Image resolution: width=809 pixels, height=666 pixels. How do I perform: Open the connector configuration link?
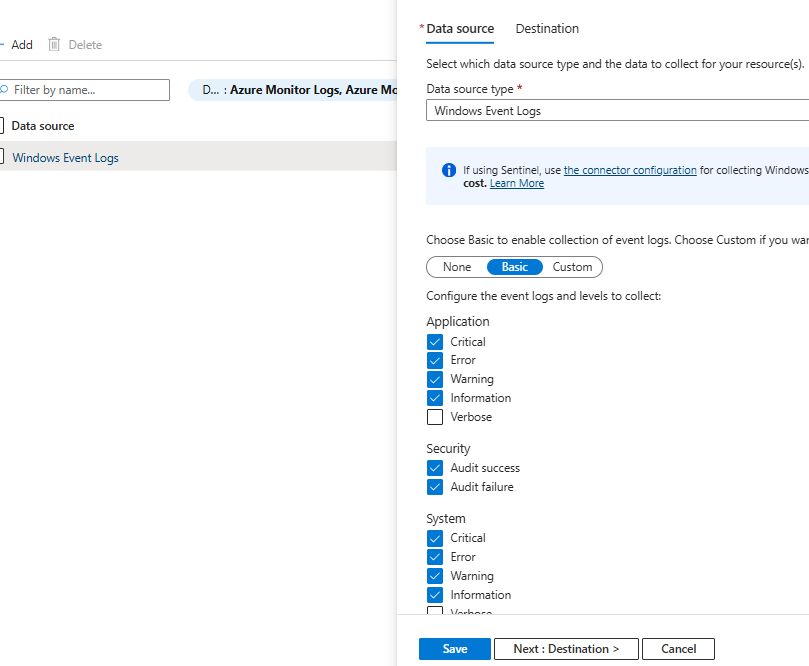coord(630,170)
